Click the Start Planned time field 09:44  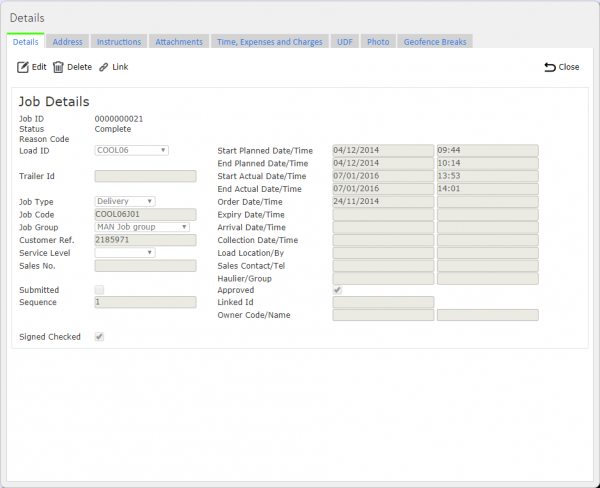(488, 150)
